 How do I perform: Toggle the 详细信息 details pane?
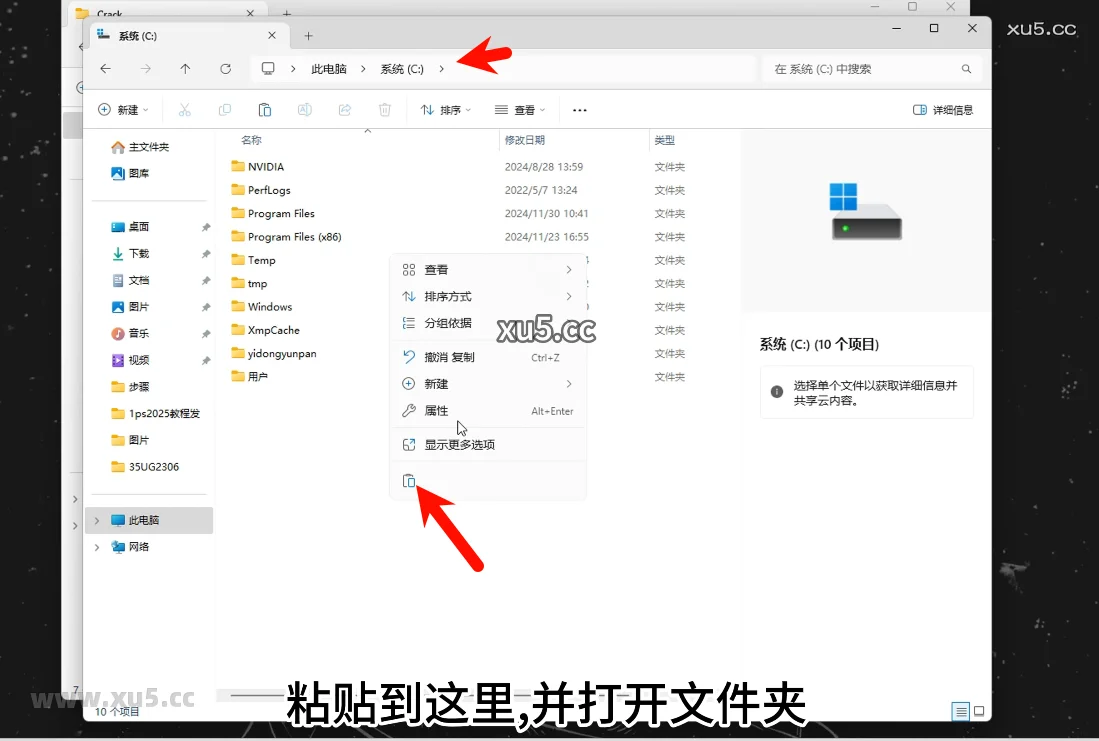pos(942,110)
